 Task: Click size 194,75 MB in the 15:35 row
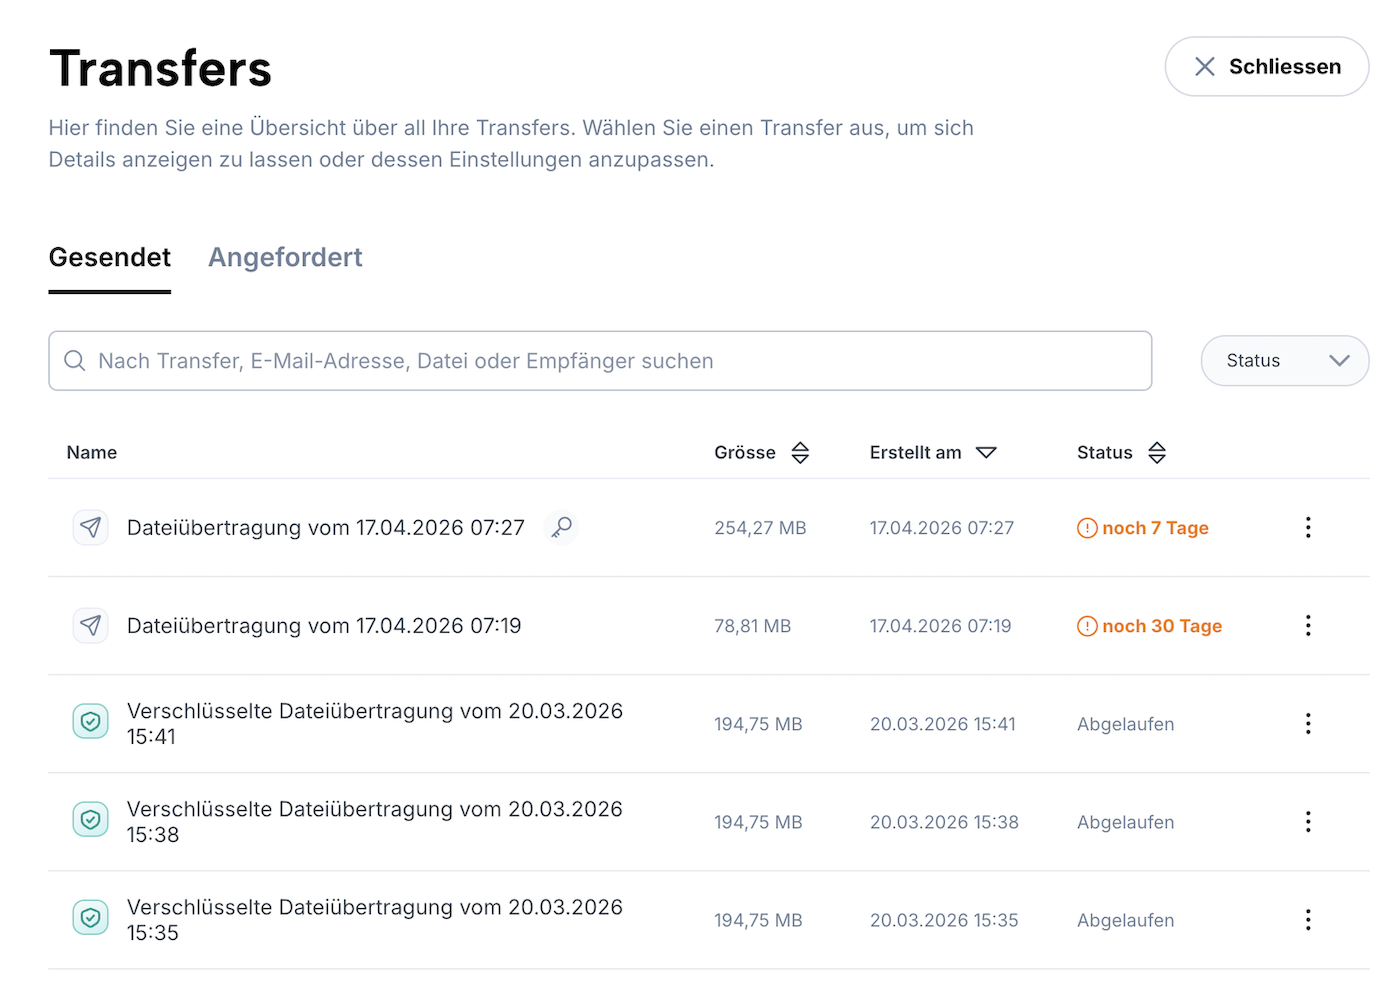tap(758, 920)
